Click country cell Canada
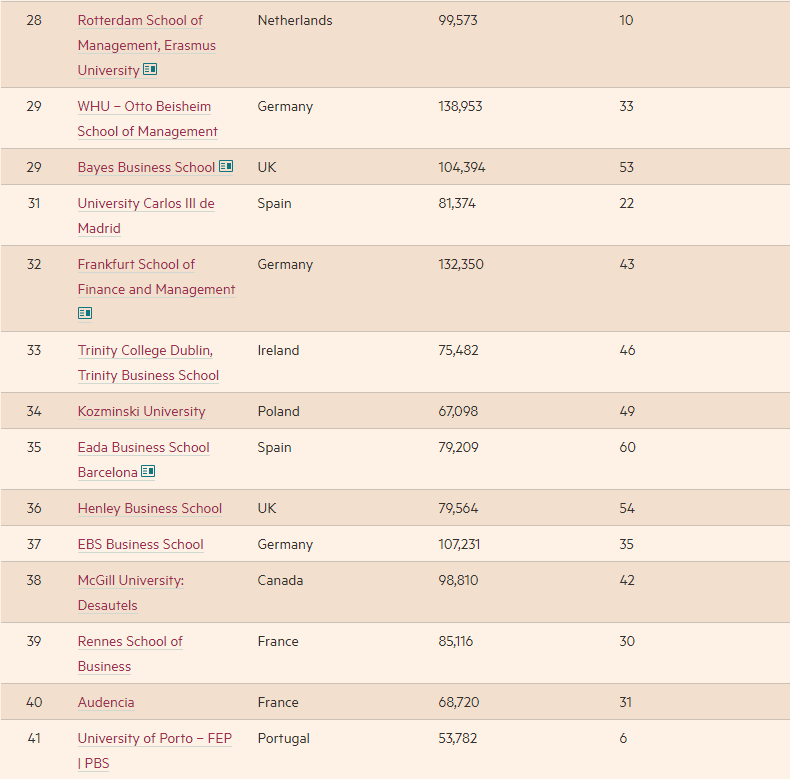The width and height of the screenshot is (790, 779). pos(280,580)
